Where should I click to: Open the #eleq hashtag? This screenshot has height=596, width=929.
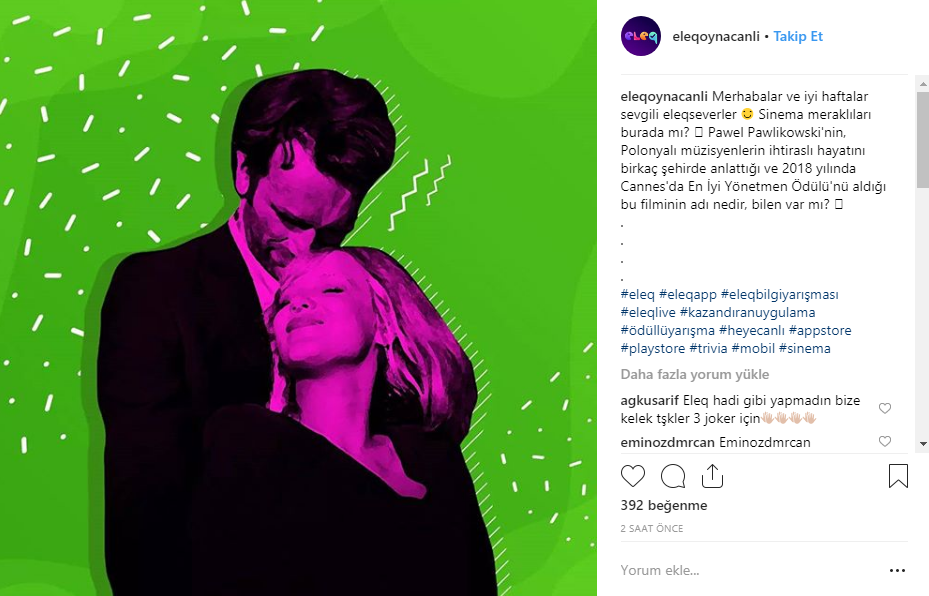(638, 293)
